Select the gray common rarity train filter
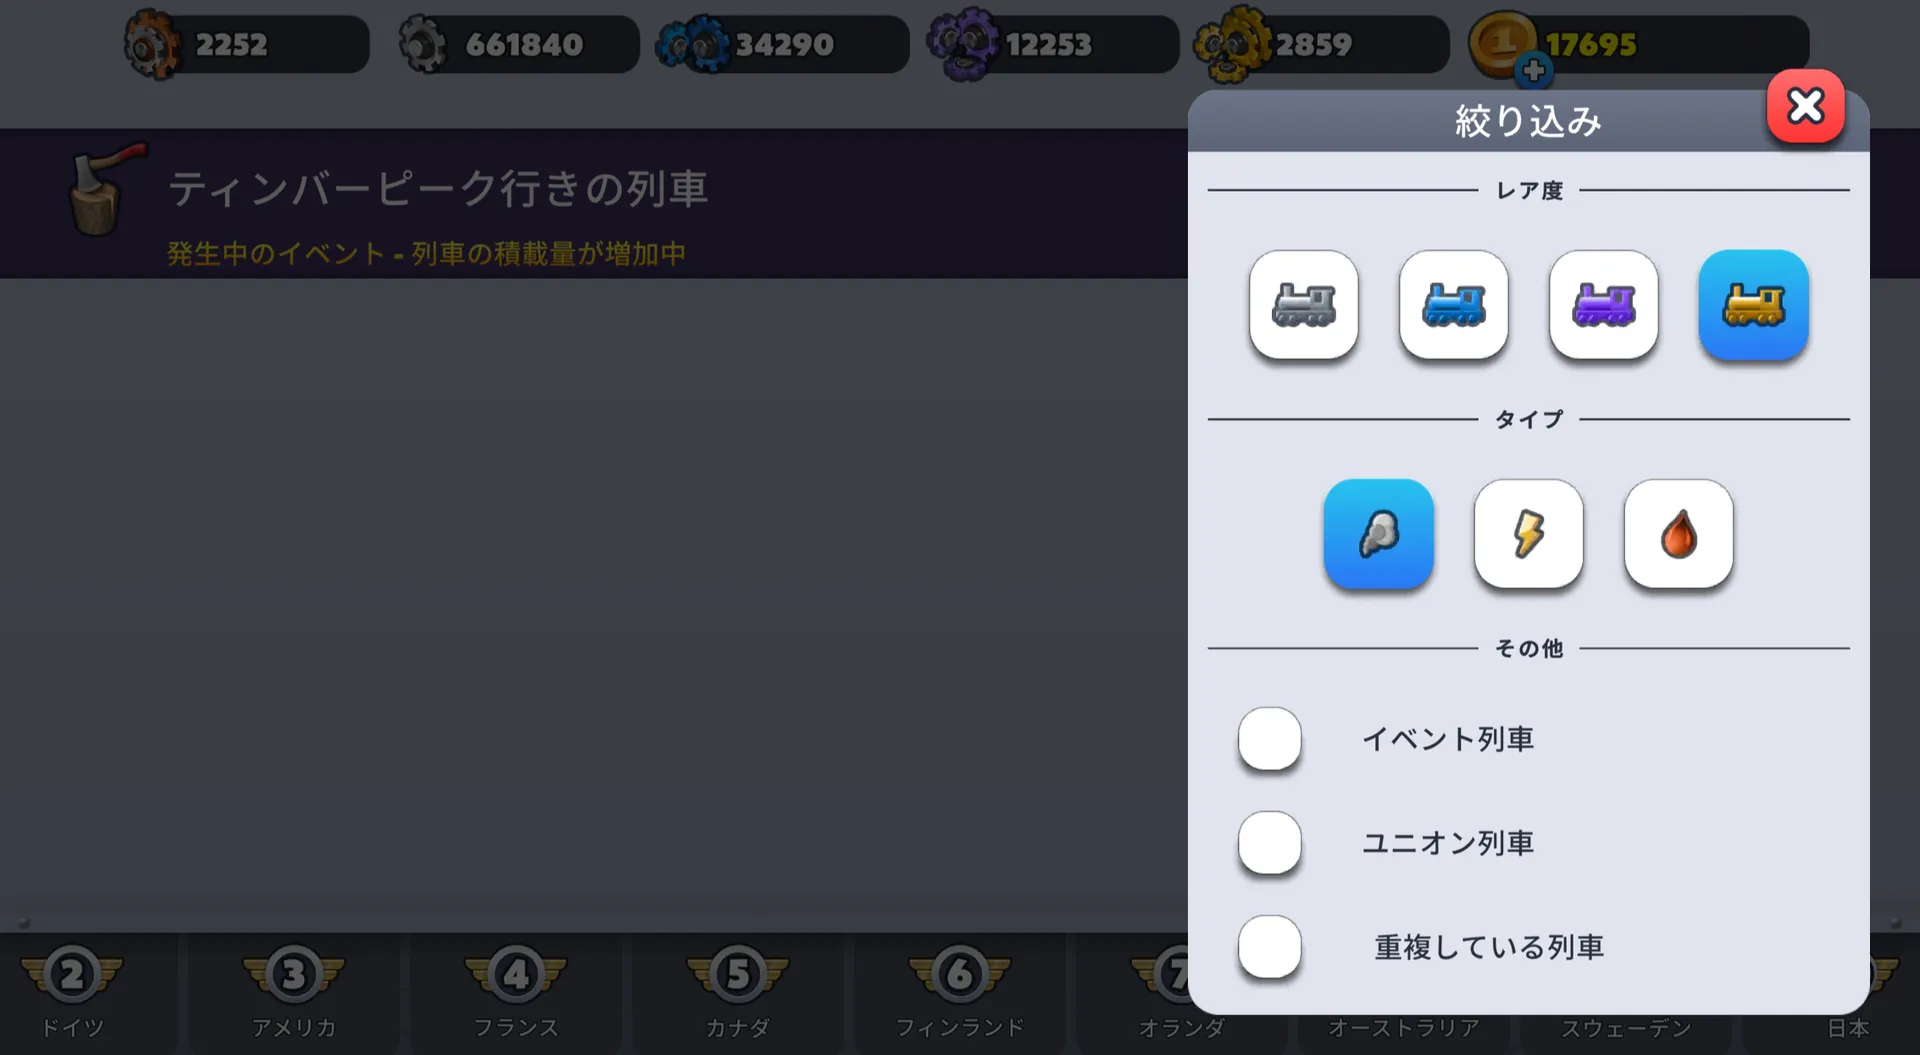This screenshot has height=1055, width=1920. coord(1303,305)
